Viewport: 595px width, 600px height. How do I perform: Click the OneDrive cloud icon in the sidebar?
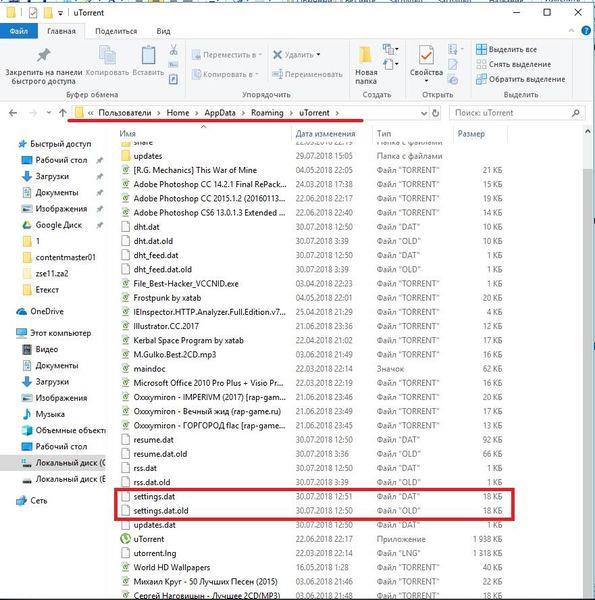(x=21, y=311)
